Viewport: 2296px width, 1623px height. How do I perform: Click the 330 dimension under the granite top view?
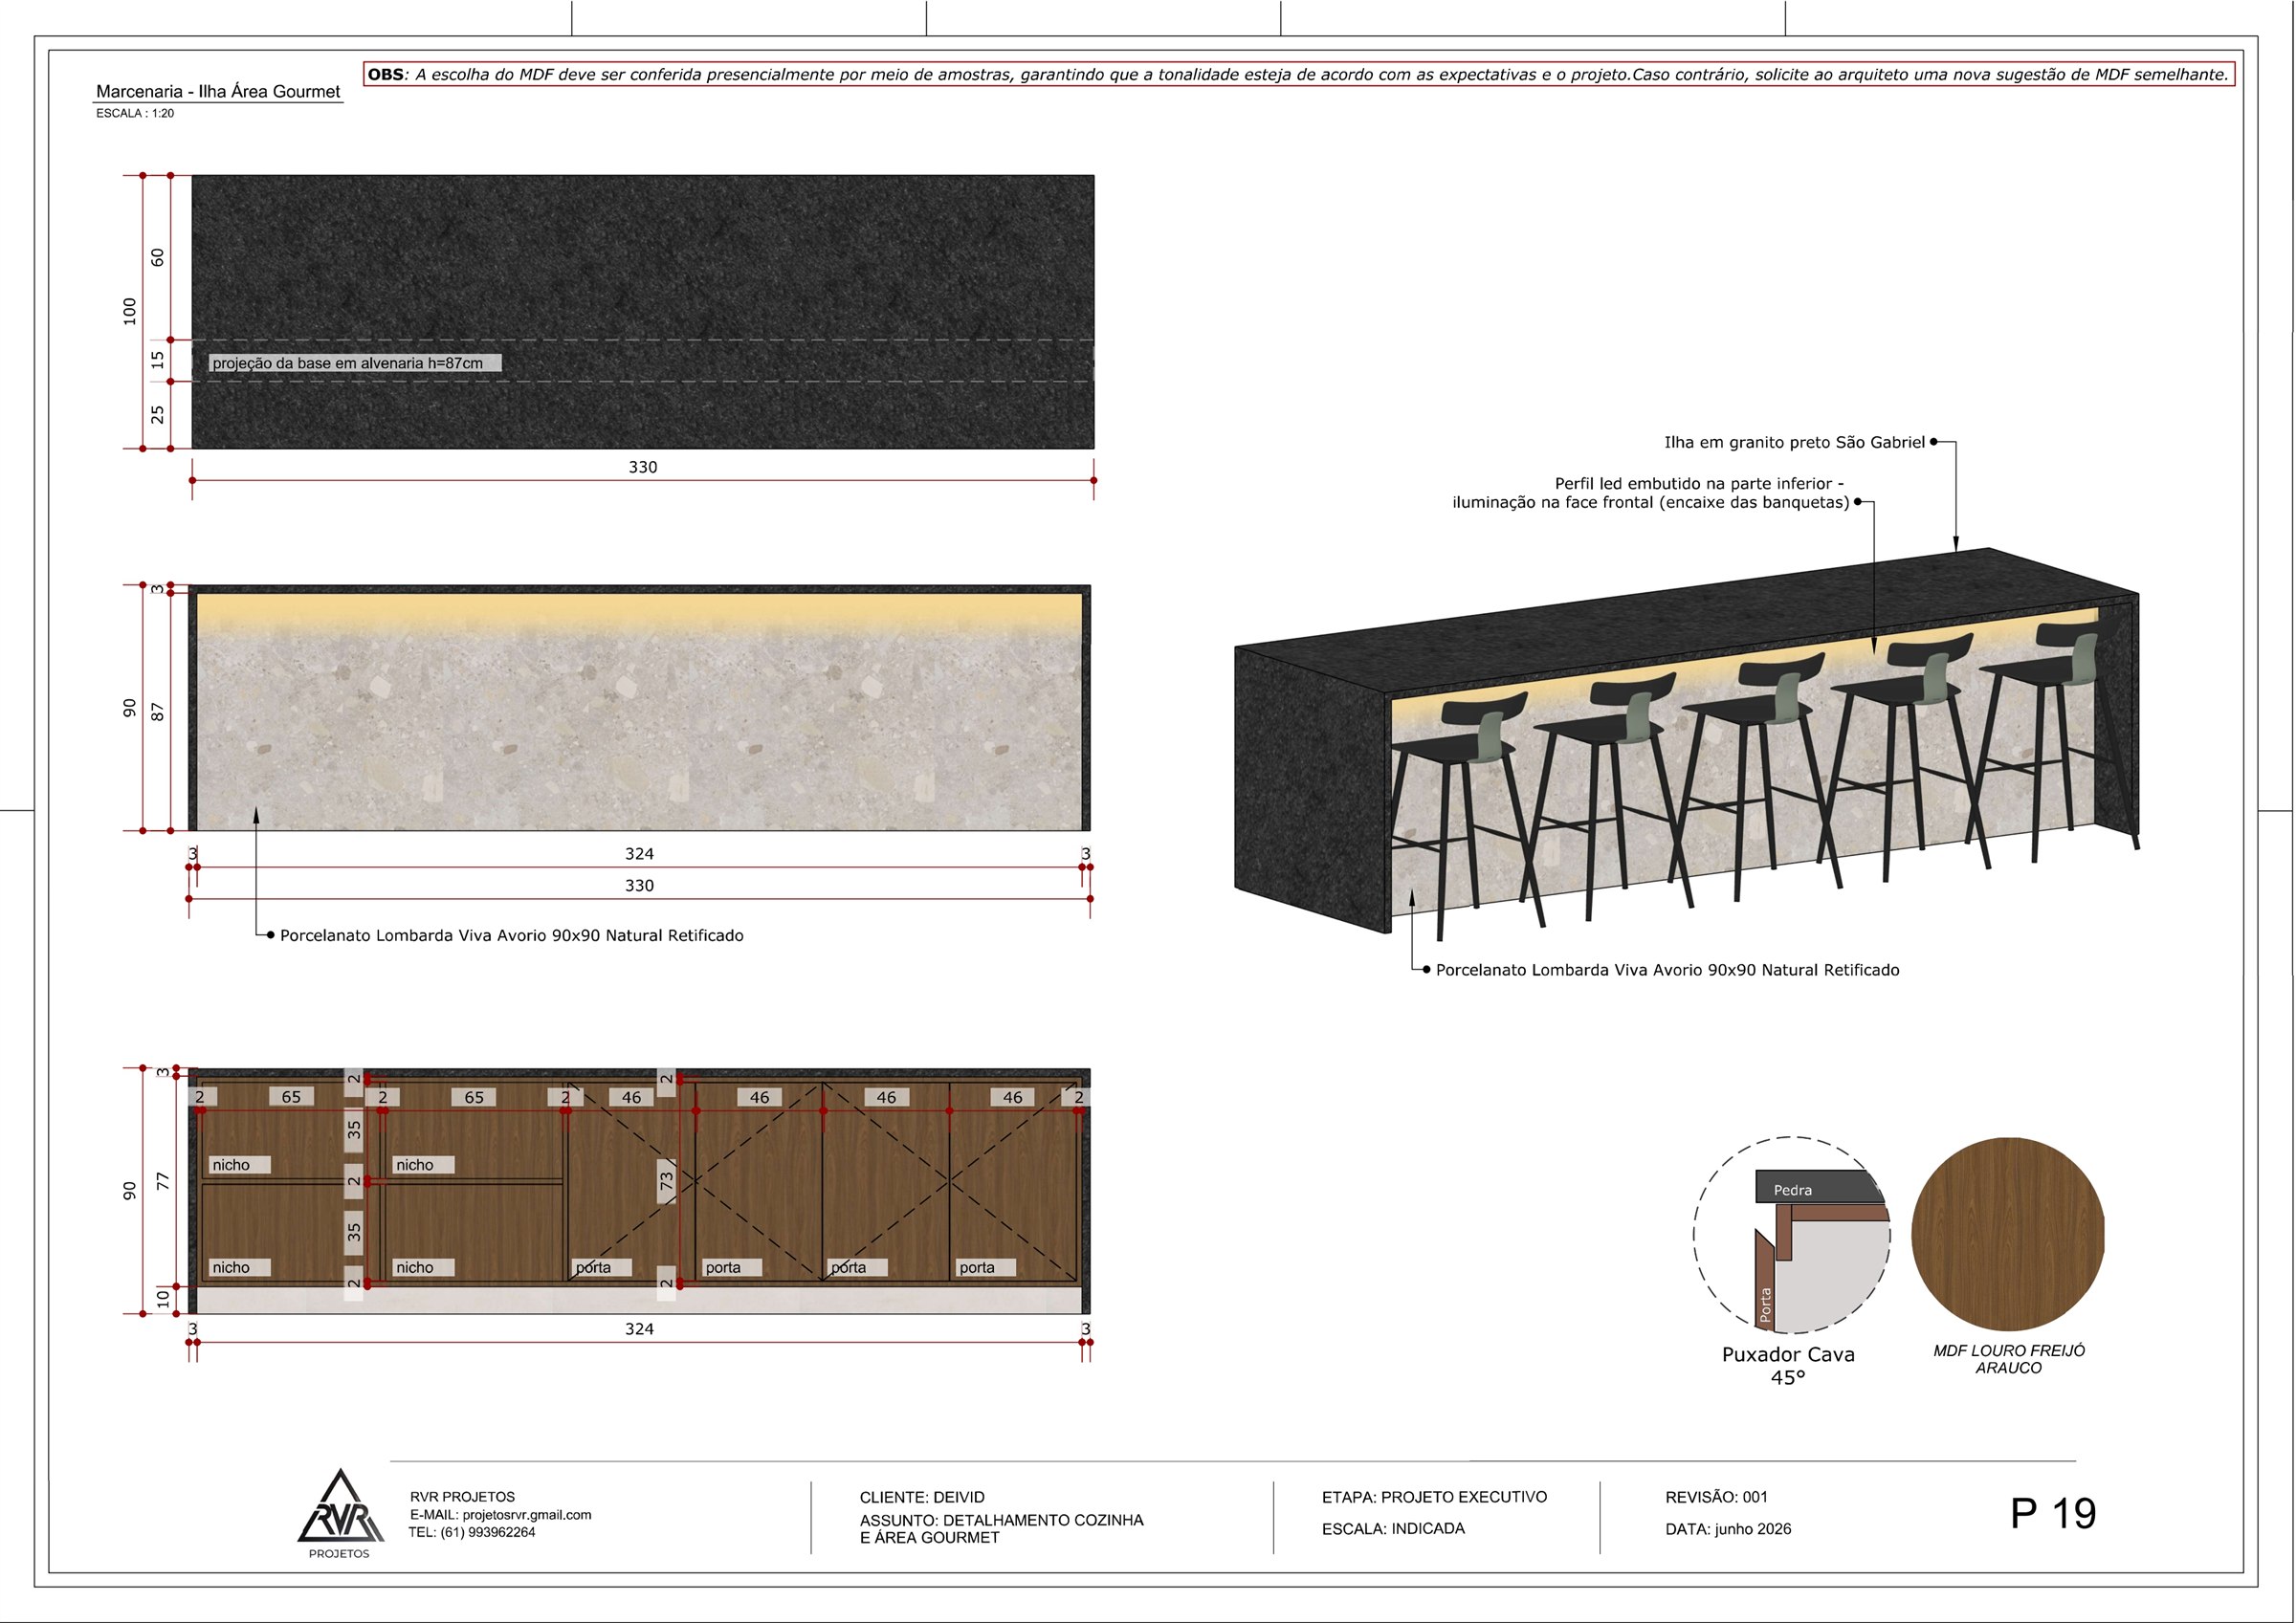(x=642, y=467)
